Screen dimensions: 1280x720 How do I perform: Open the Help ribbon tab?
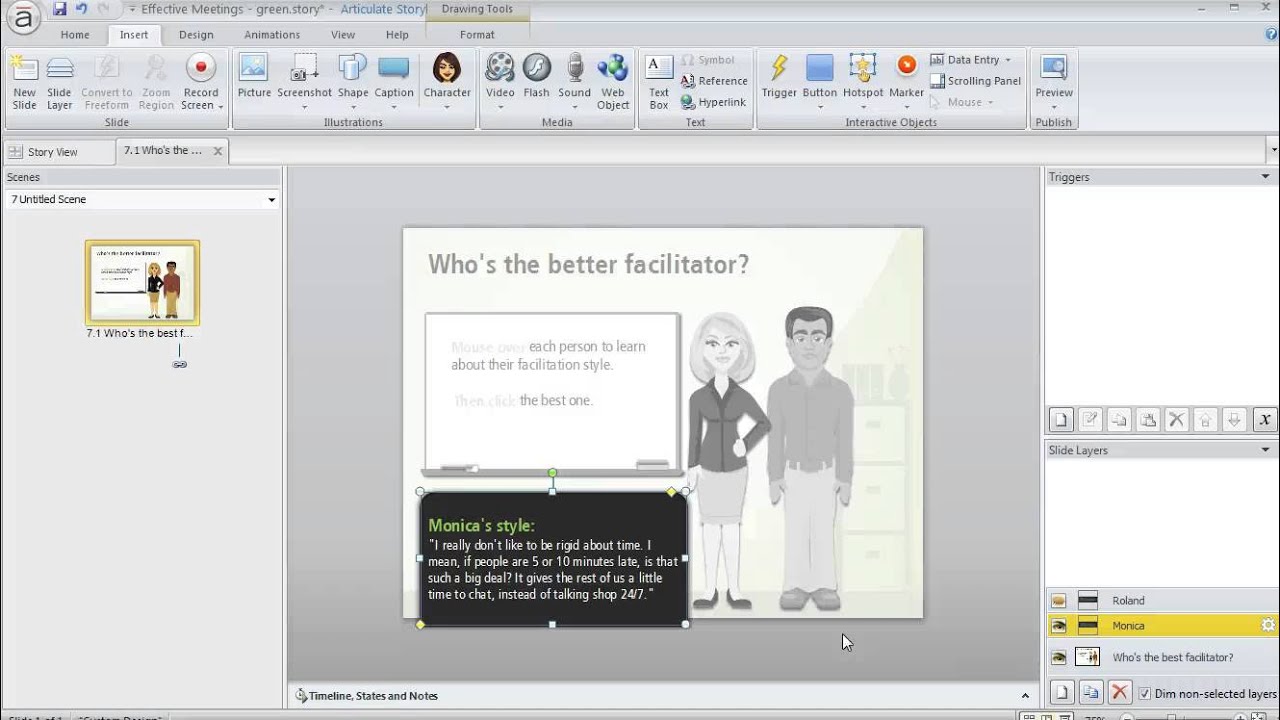pos(397,34)
